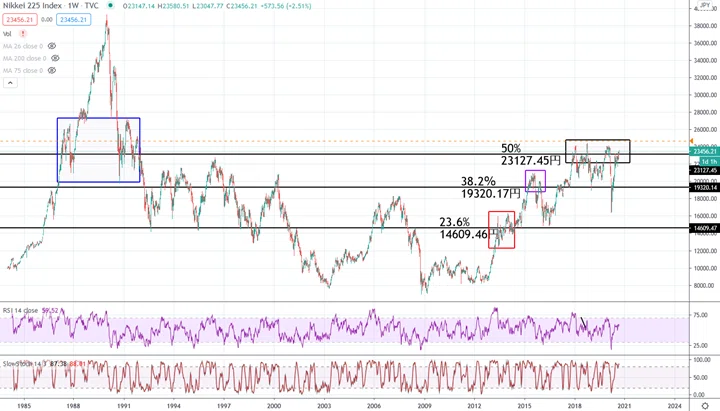The width and height of the screenshot is (720, 411).
Task: Click the red sell price 23456.21 button
Action: click(20, 20)
